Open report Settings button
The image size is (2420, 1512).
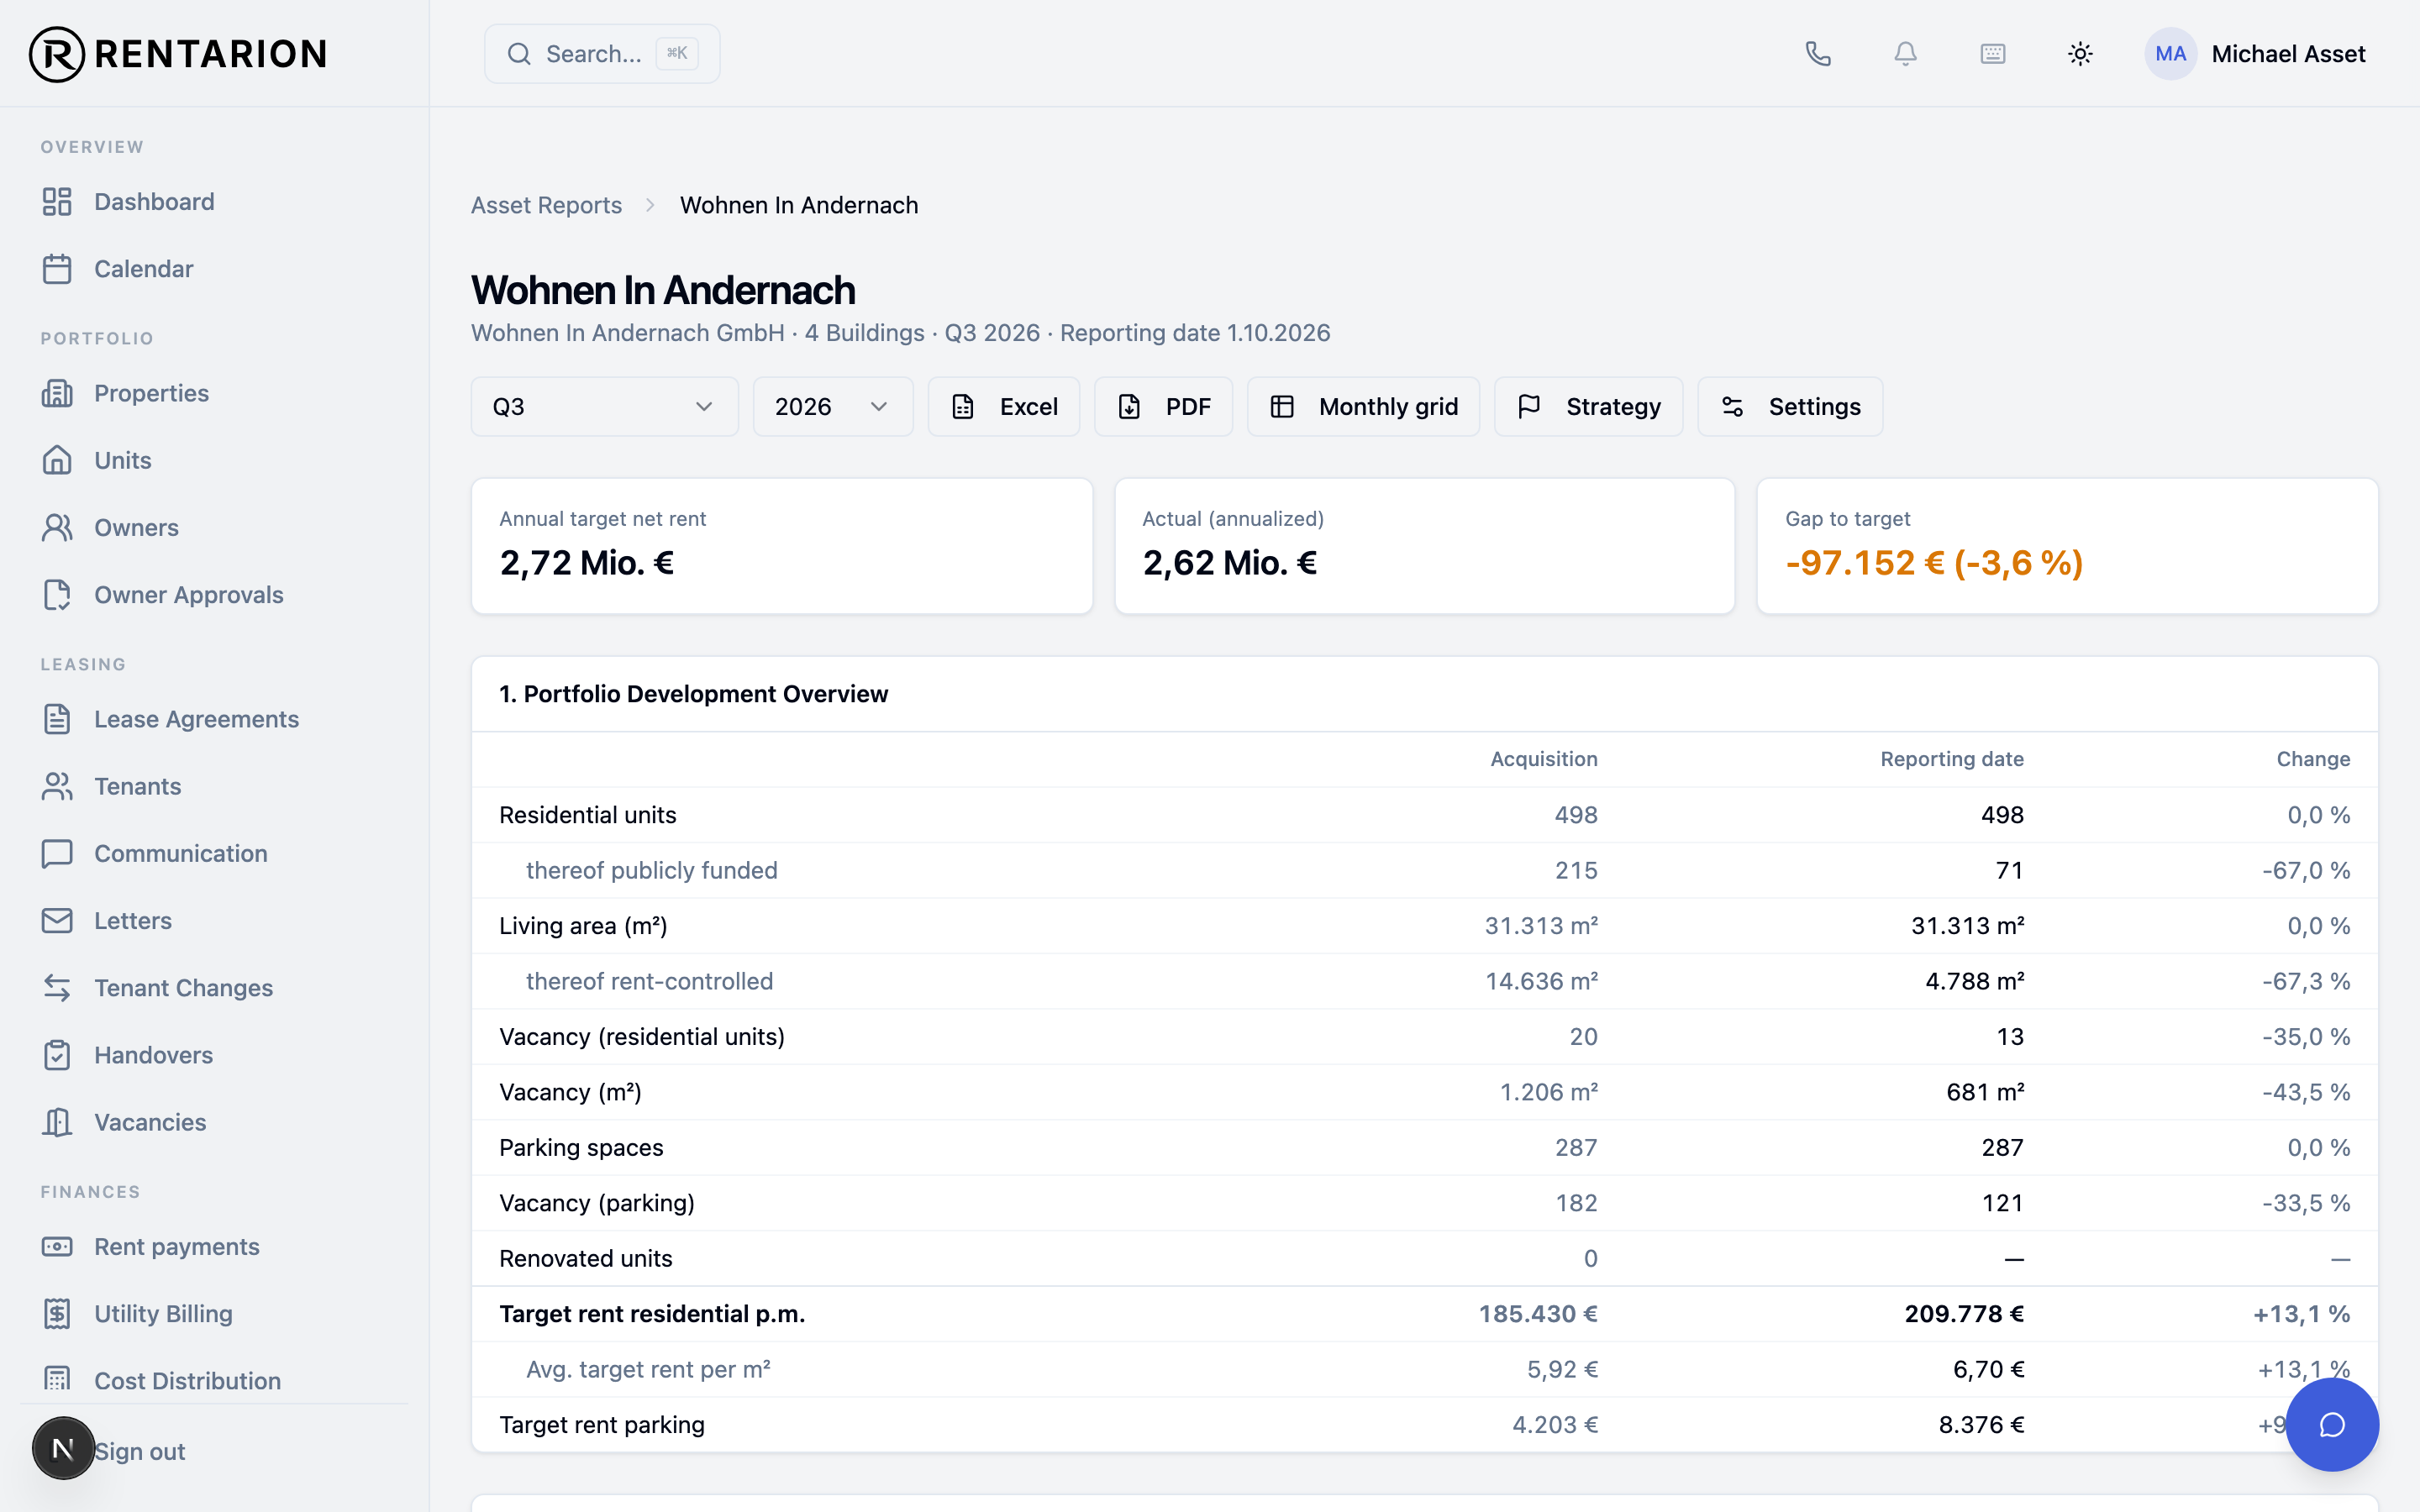coord(1790,407)
